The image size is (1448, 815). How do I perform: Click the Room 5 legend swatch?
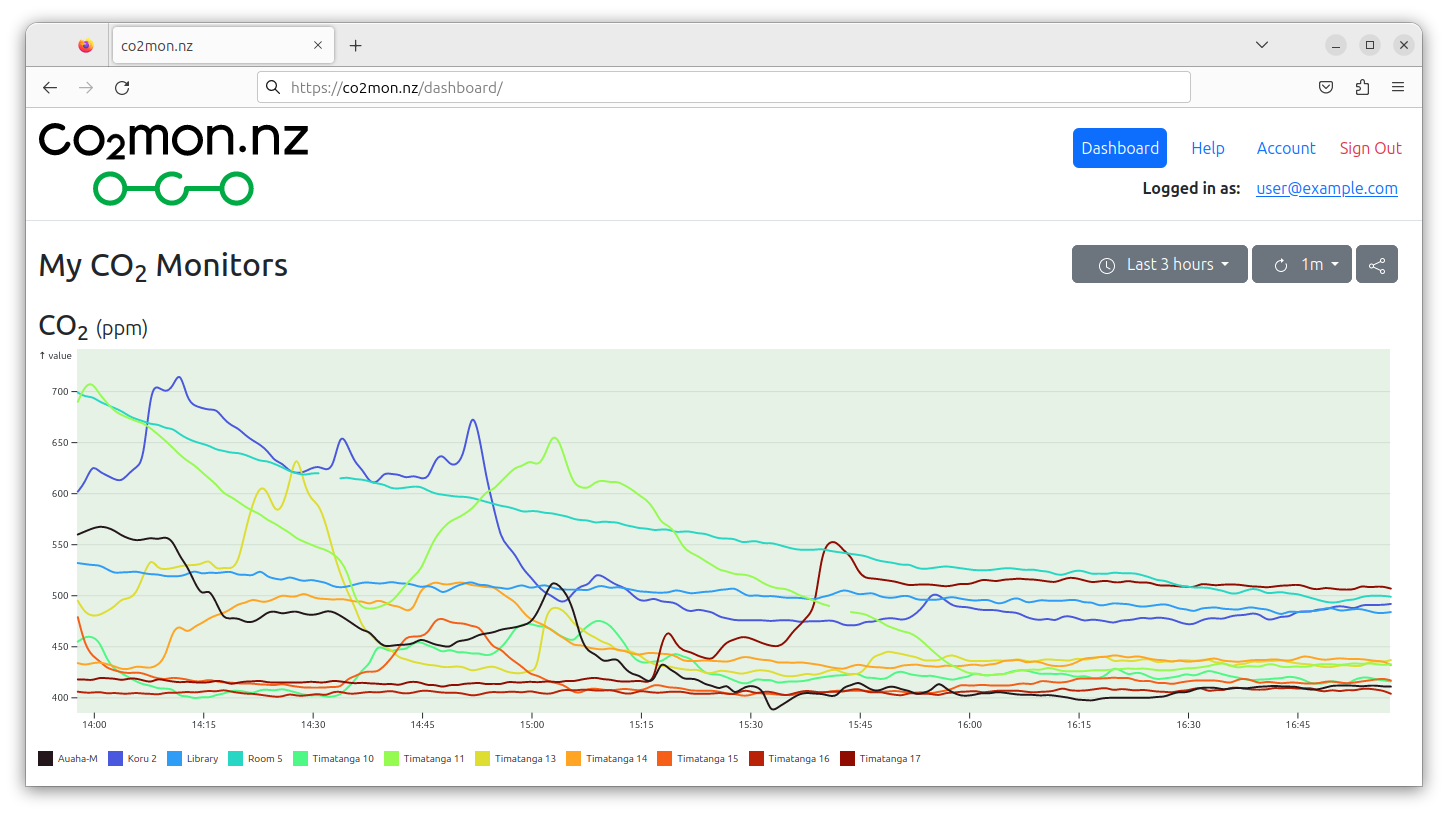tap(236, 758)
